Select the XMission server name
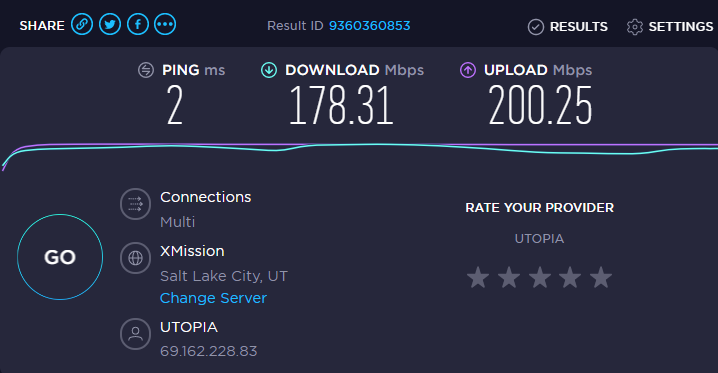 click(192, 251)
